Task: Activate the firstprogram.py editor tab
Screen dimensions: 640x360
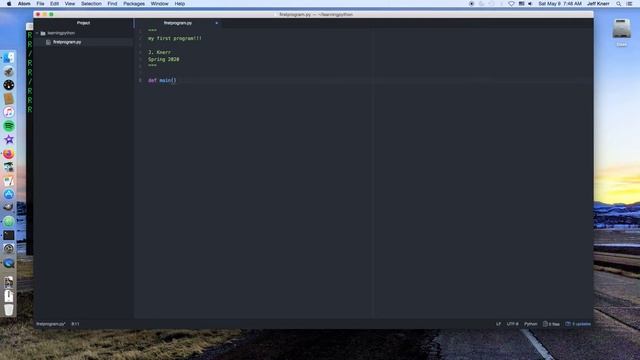Action: [178, 23]
